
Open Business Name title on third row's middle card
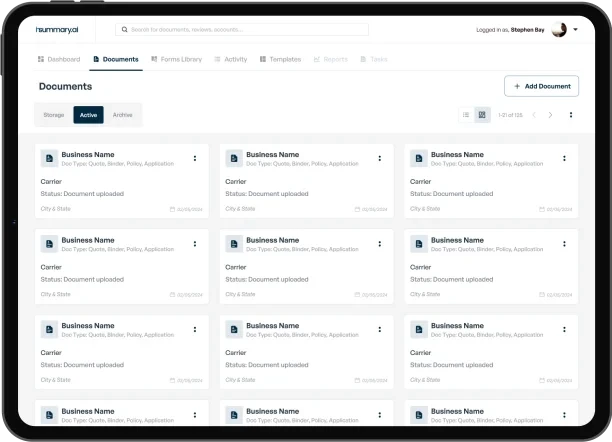[x=272, y=326]
